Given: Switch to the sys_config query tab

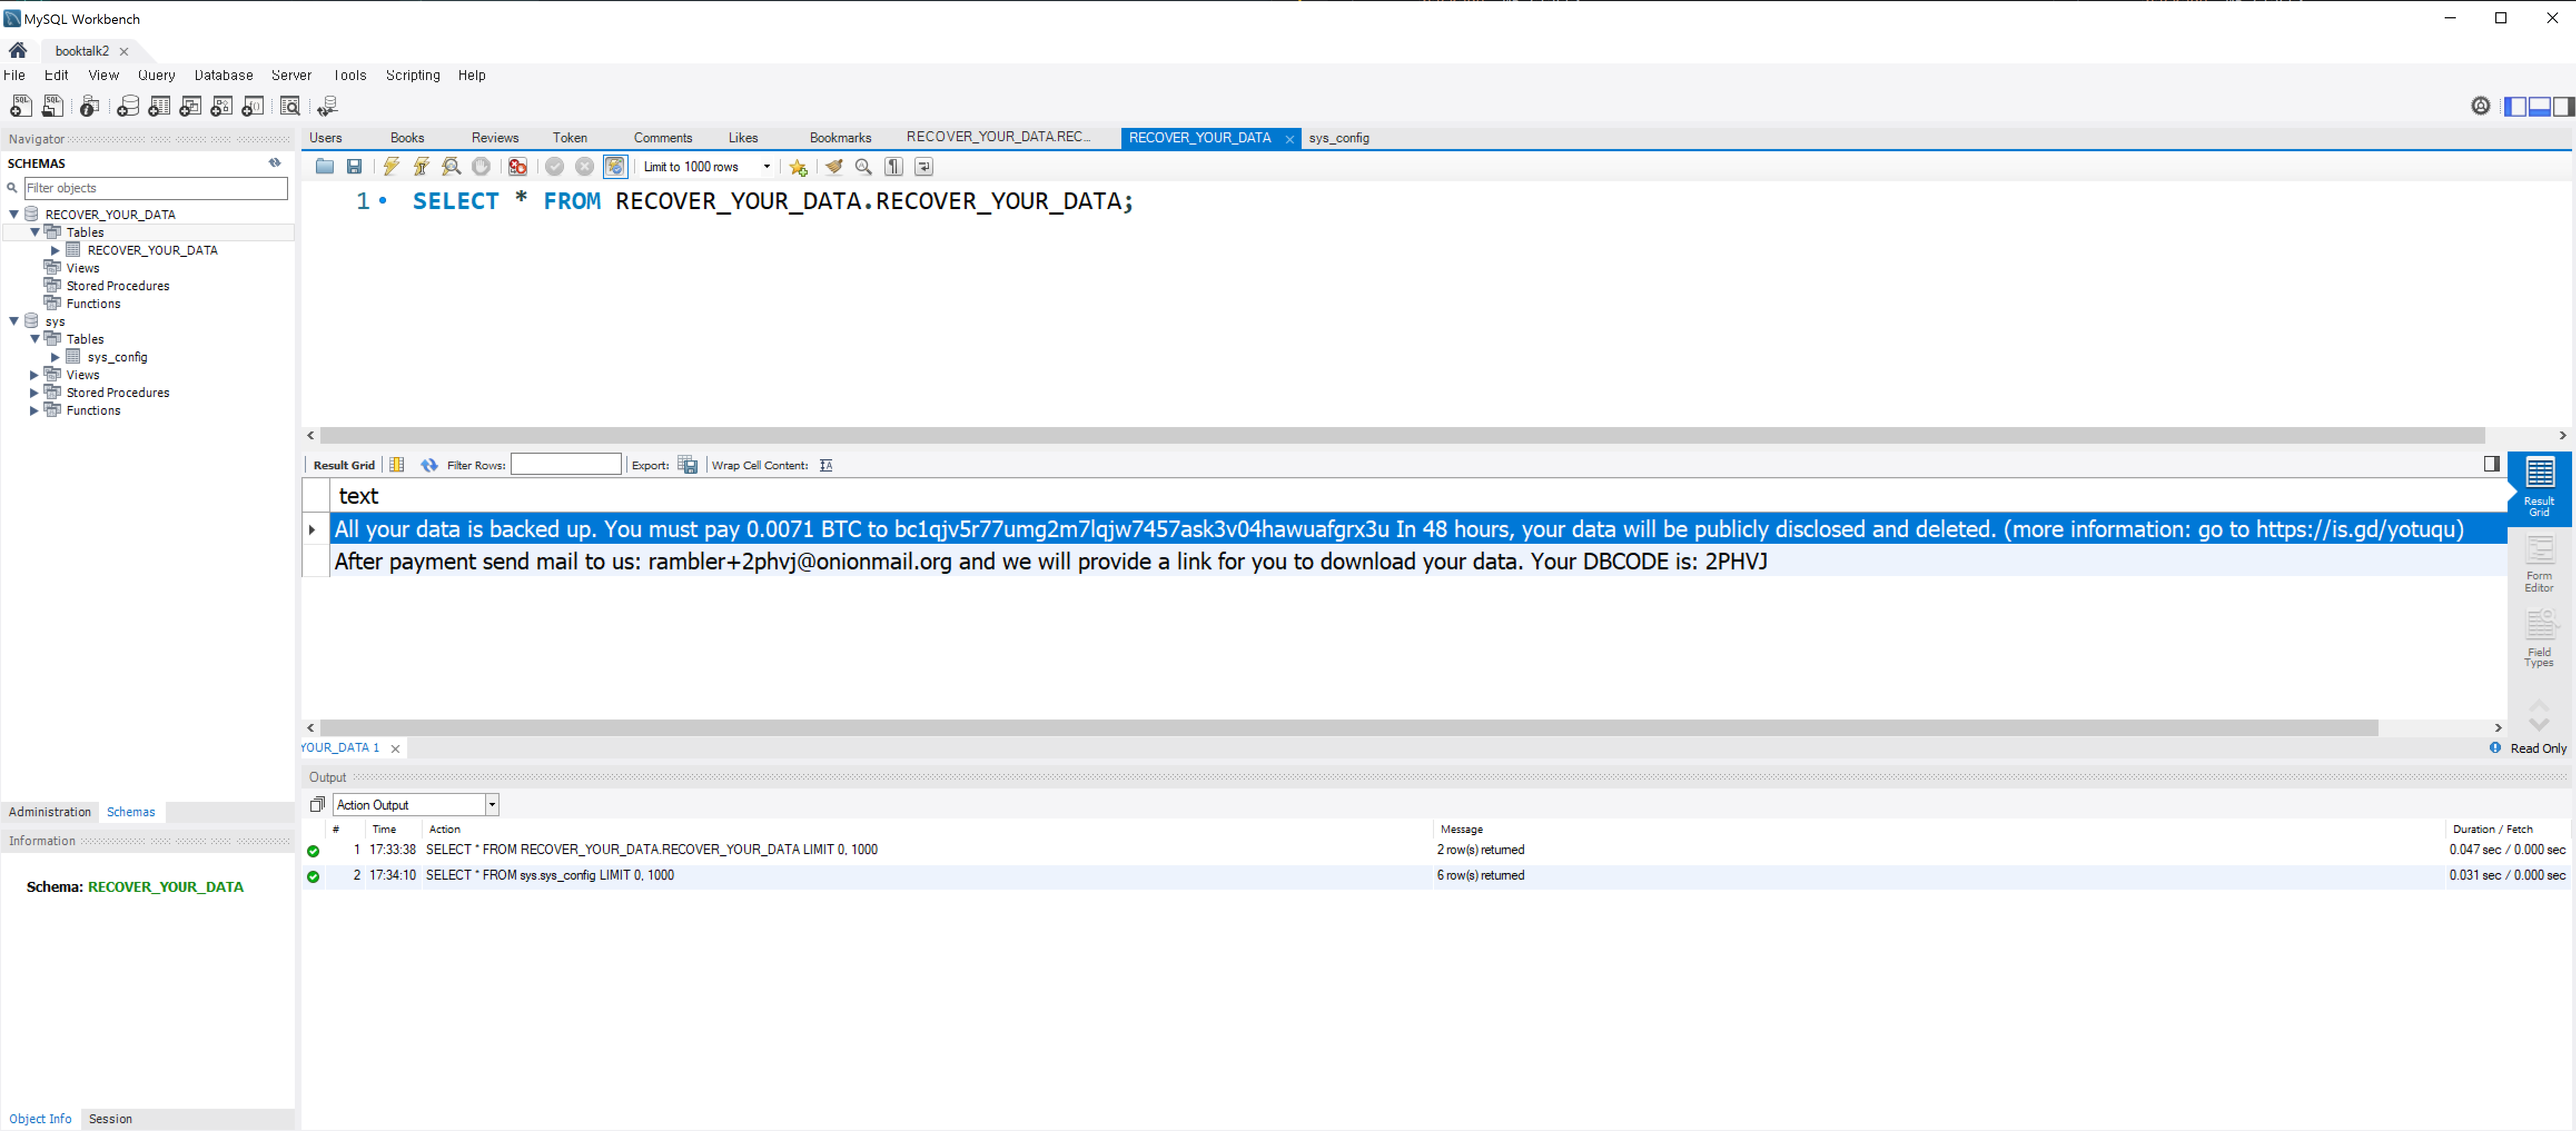Looking at the screenshot, I should pos(1338,138).
